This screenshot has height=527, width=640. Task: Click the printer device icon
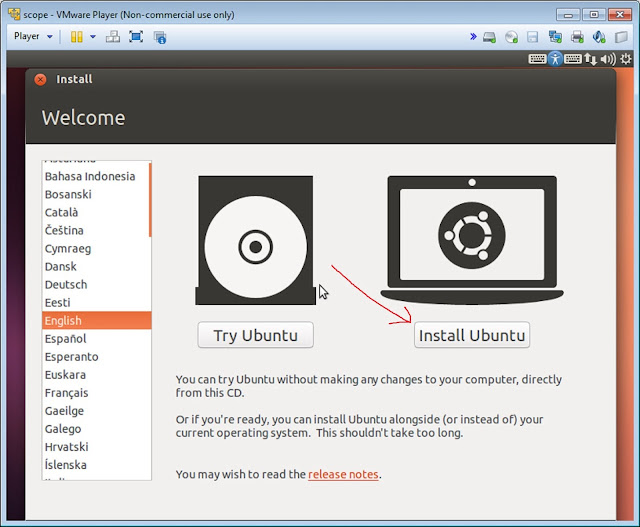(577, 37)
